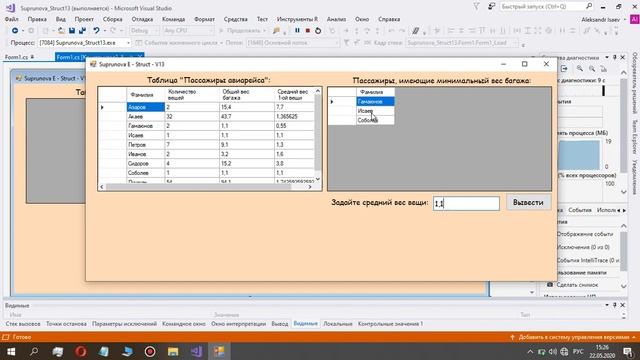Click the Вывести button
Viewport: 640px width, 360px height.
coord(528,202)
